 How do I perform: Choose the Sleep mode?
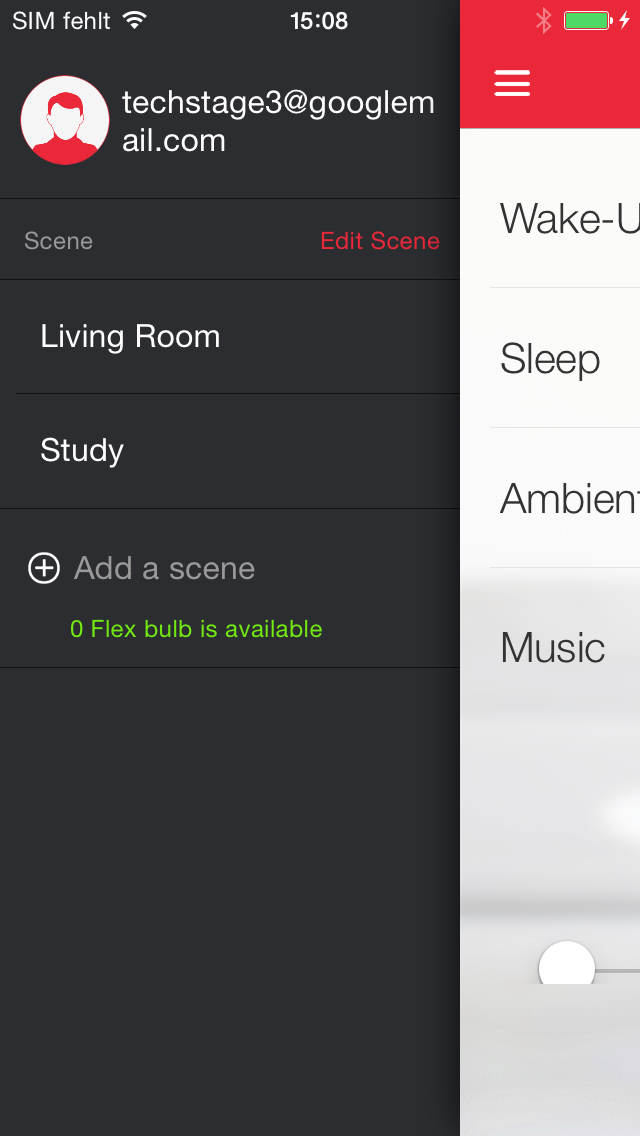(x=550, y=359)
